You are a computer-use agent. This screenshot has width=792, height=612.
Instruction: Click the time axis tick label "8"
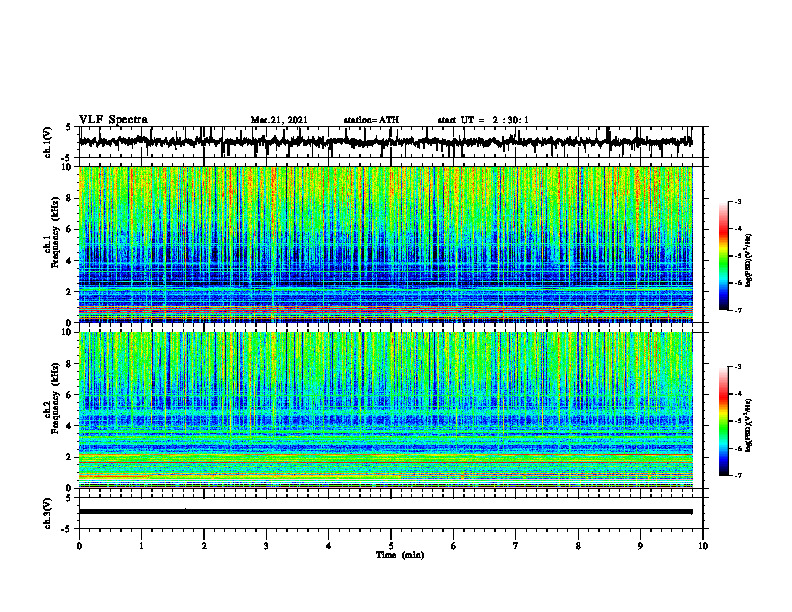[x=578, y=546]
